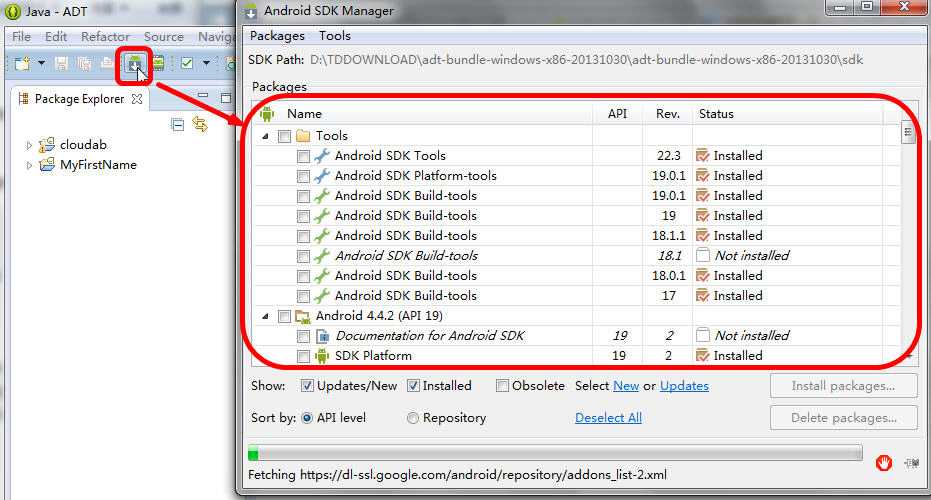
Task: Select the Package Explorer tab
Action: click(80, 99)
